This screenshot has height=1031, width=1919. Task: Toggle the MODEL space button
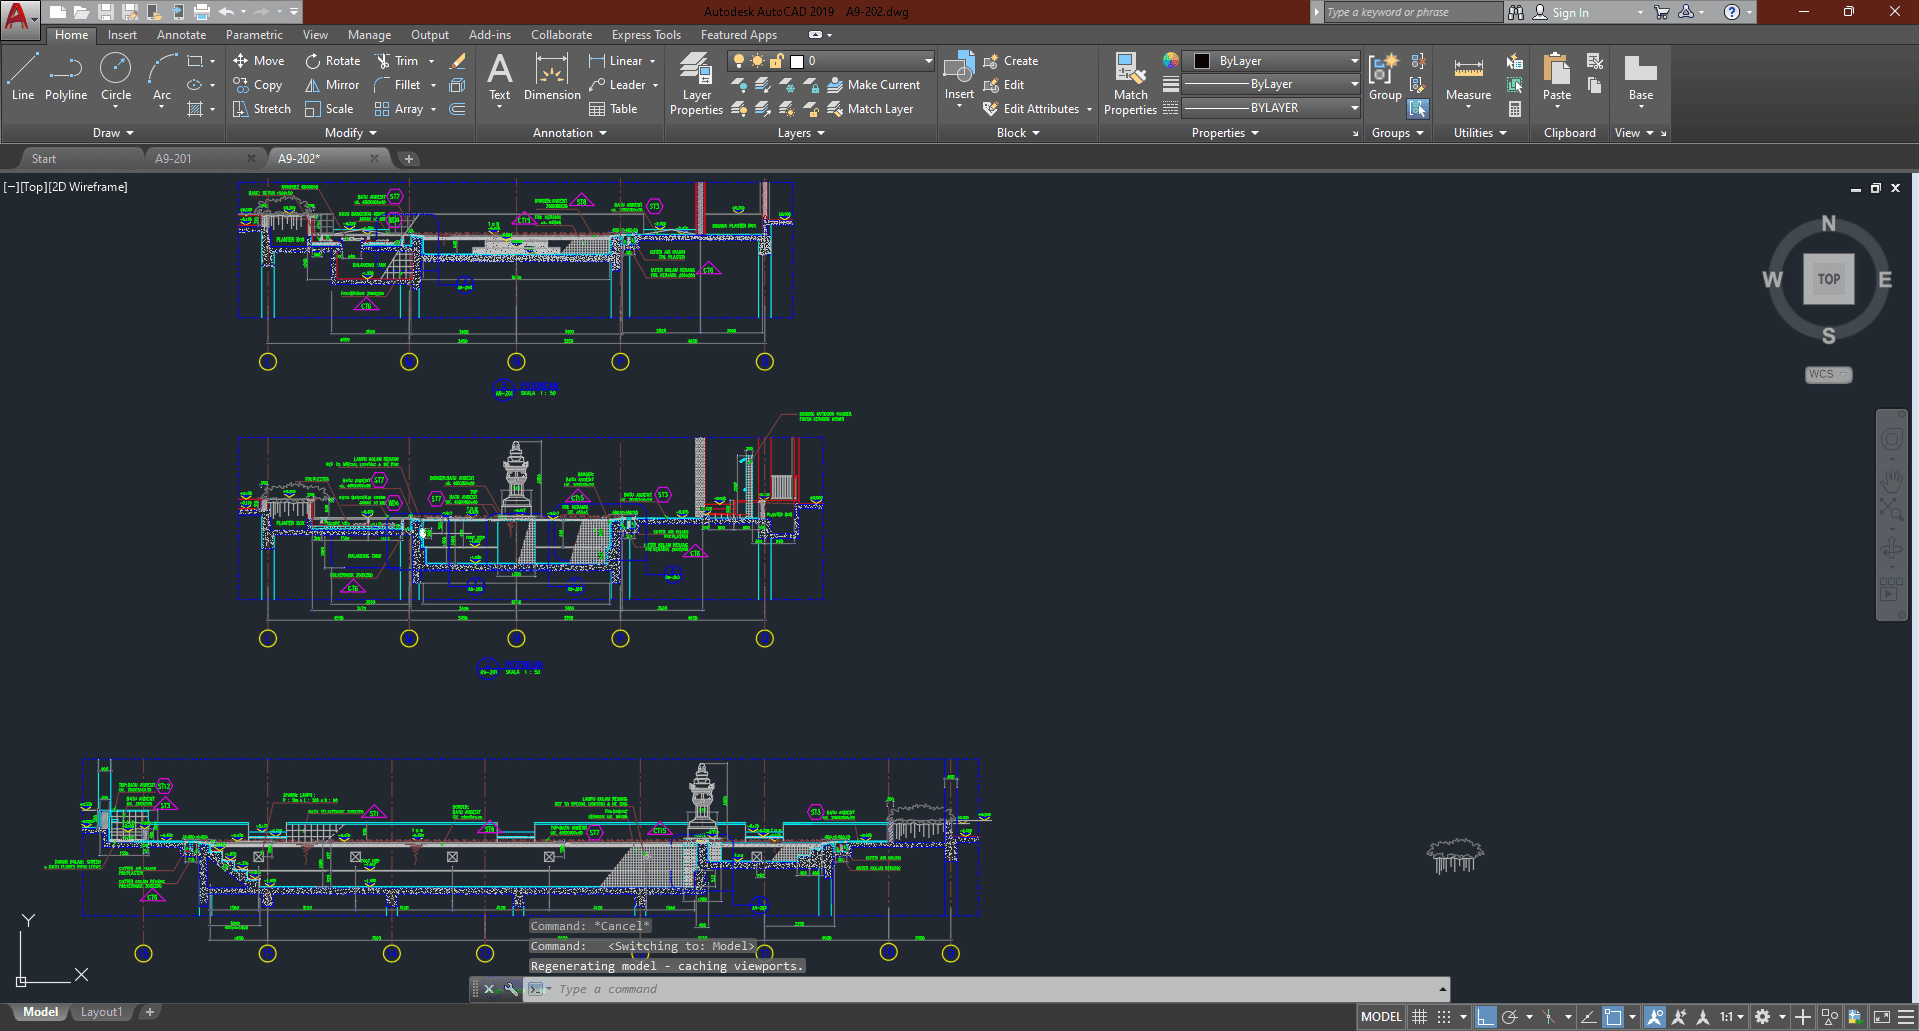pyautogui.click(x=1381, y=1017)
